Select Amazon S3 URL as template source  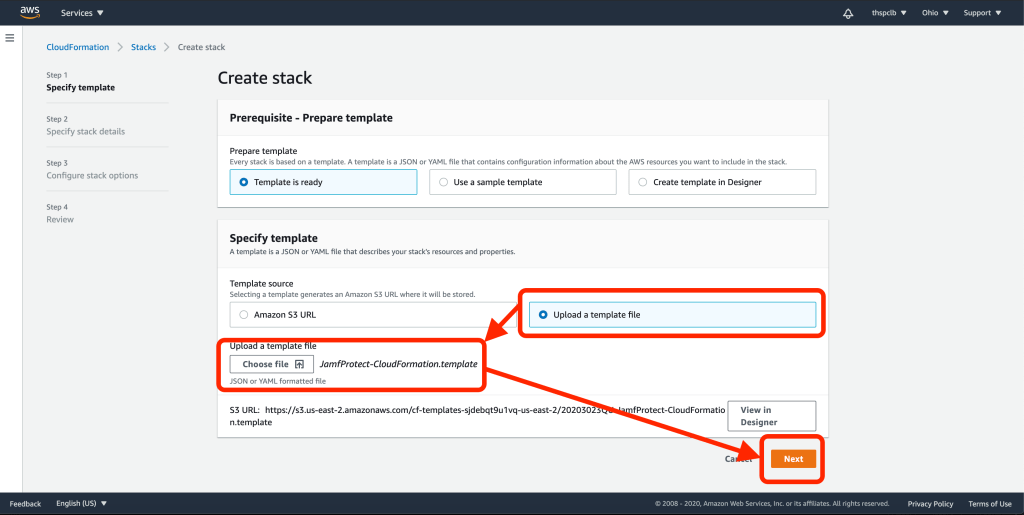(x=243, y=315)
